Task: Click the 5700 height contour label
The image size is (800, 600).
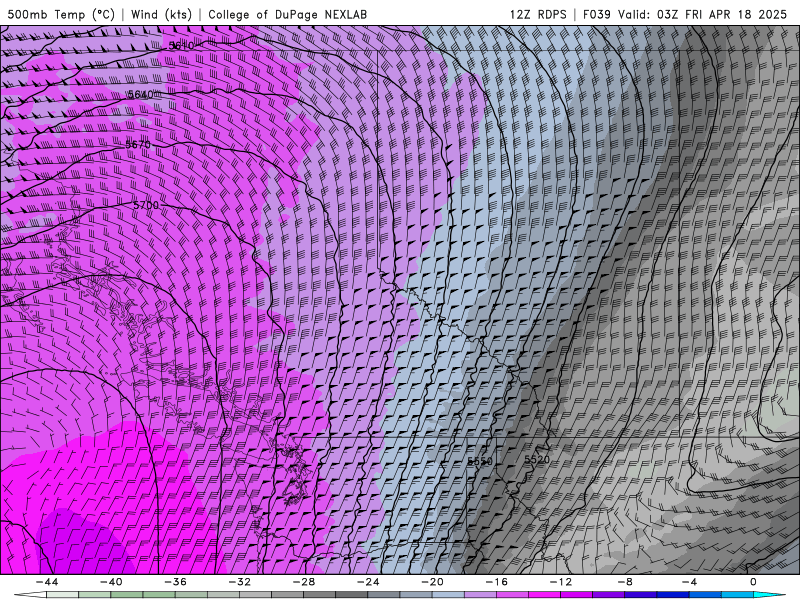Action: [x=146, y=205]
